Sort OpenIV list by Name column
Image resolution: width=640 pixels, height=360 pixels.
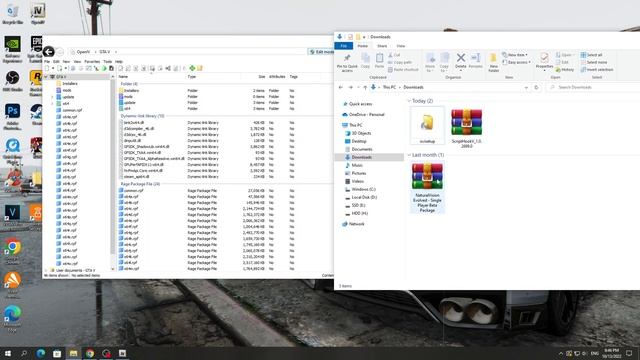click(123, 77)
